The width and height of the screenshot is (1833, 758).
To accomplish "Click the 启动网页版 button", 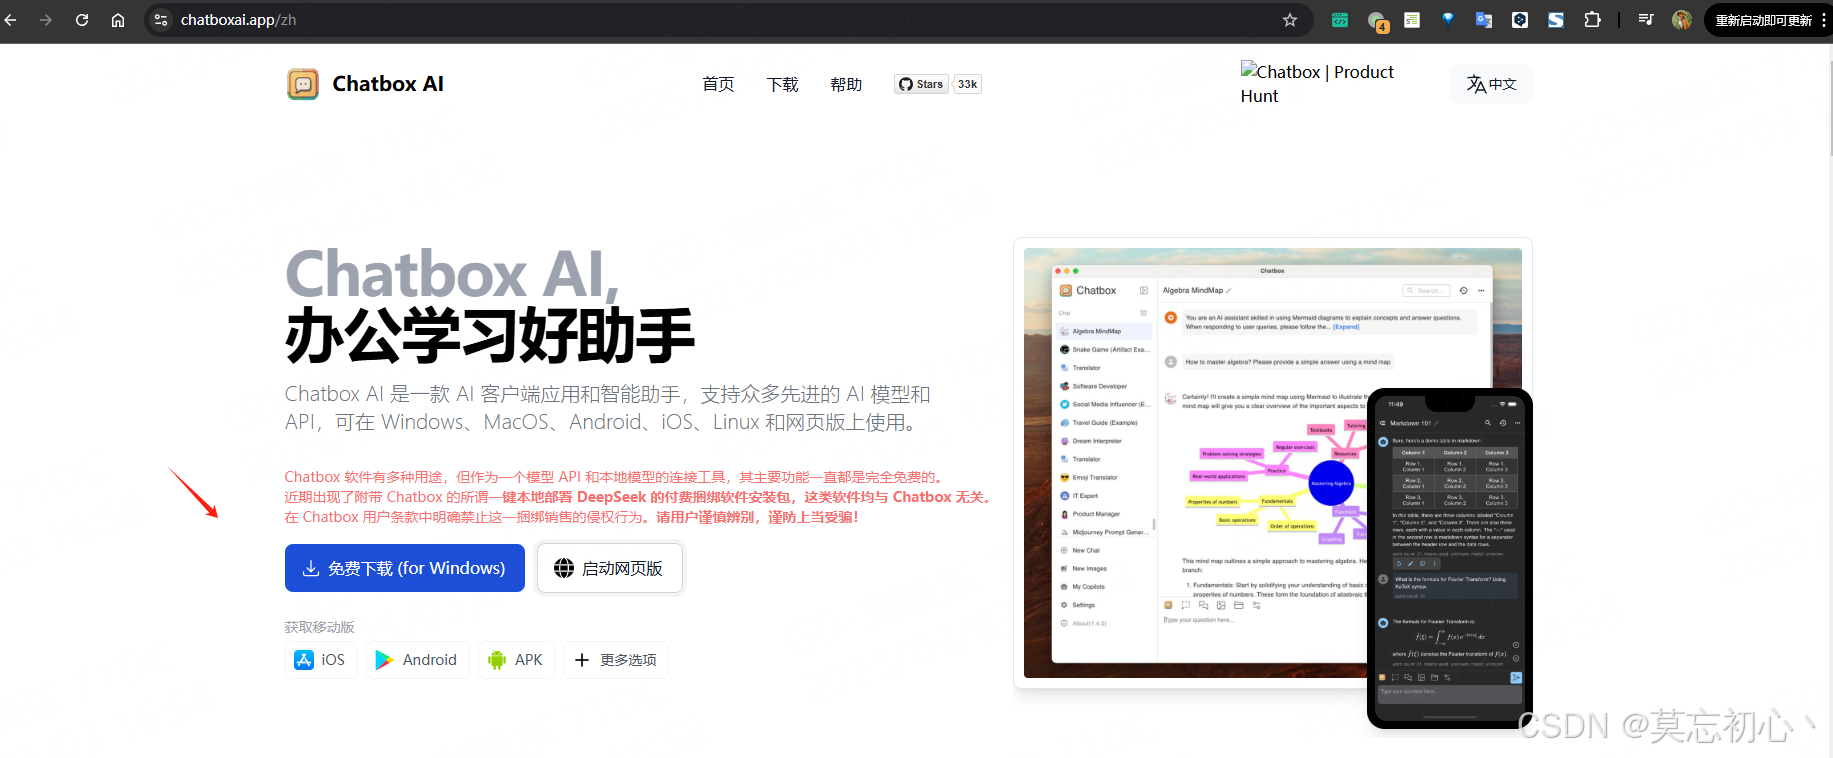I will coord(610,568).
